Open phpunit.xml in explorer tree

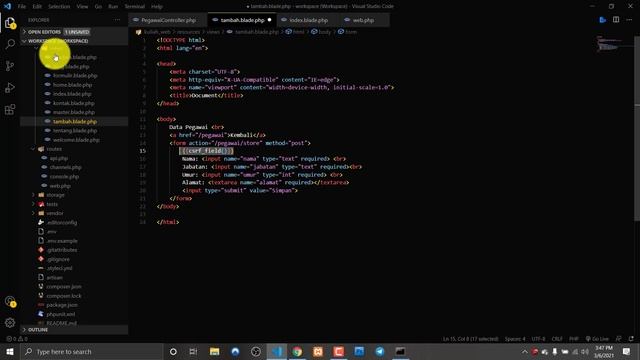tap(60, 314)
